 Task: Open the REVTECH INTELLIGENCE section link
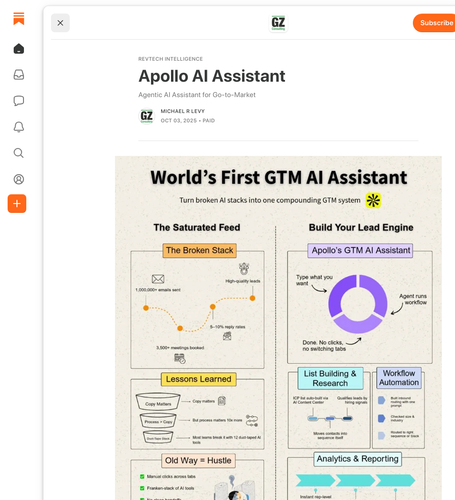pos(170,59)
